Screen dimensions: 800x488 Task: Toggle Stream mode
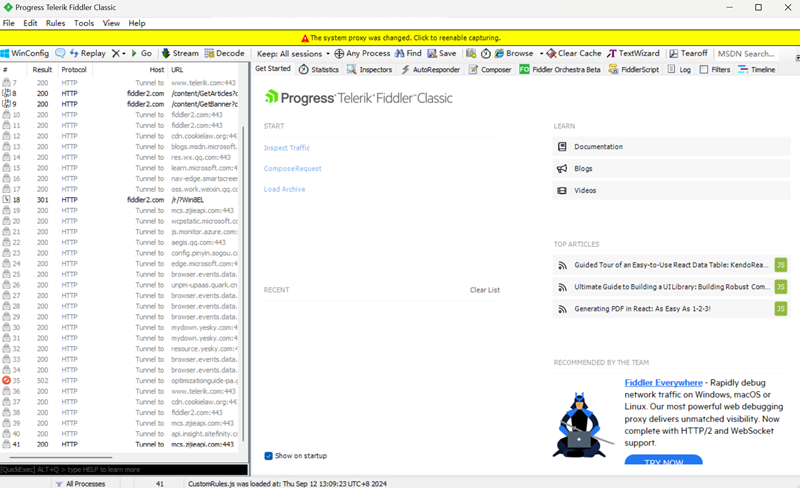click(x=180, y=53)
